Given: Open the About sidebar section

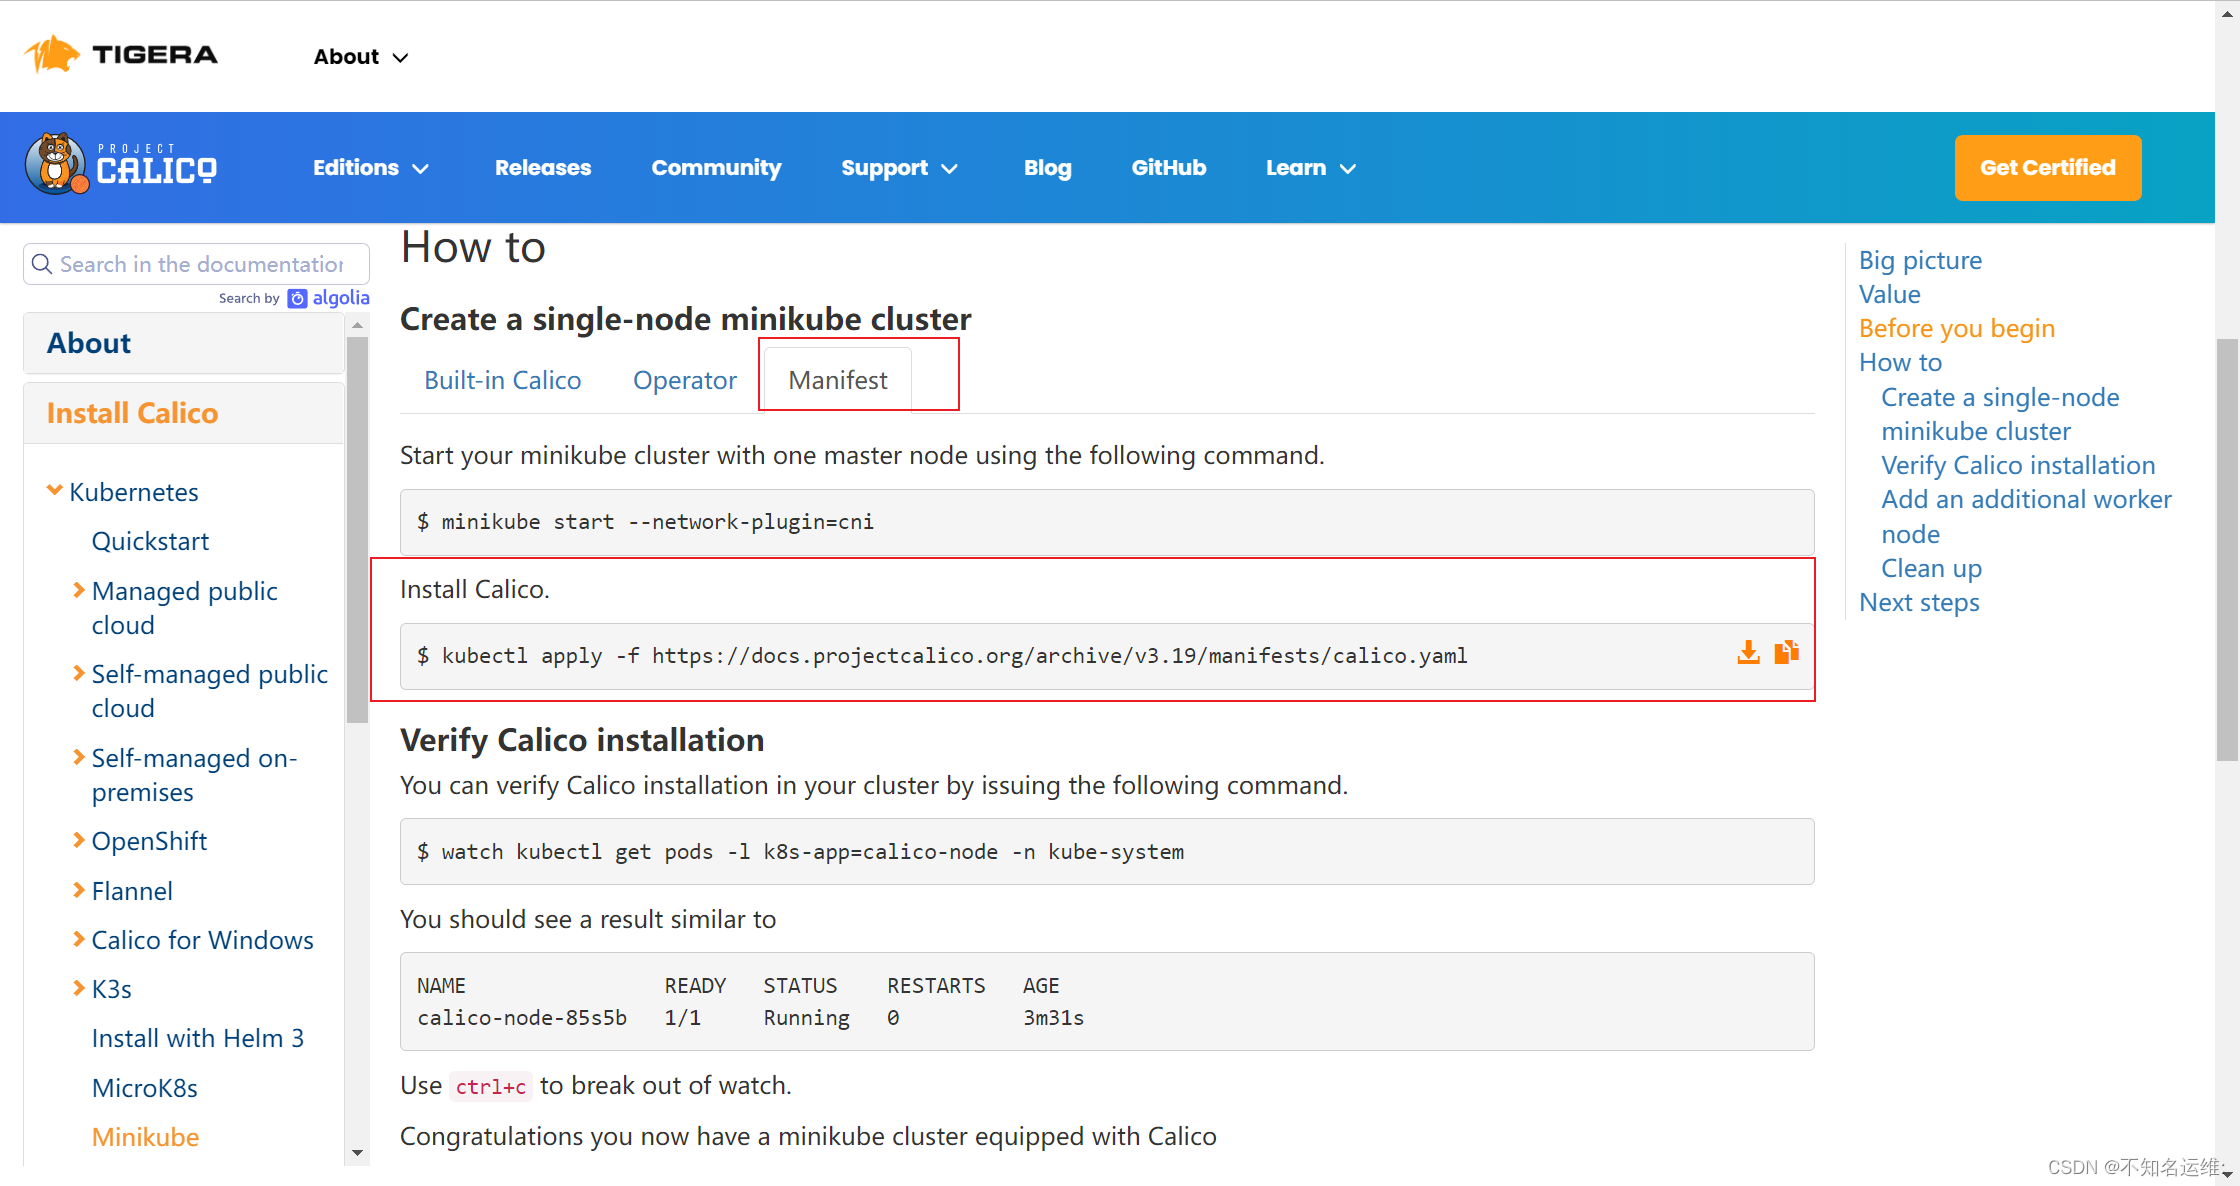Looking at the screenshot, I should point(184,343).
